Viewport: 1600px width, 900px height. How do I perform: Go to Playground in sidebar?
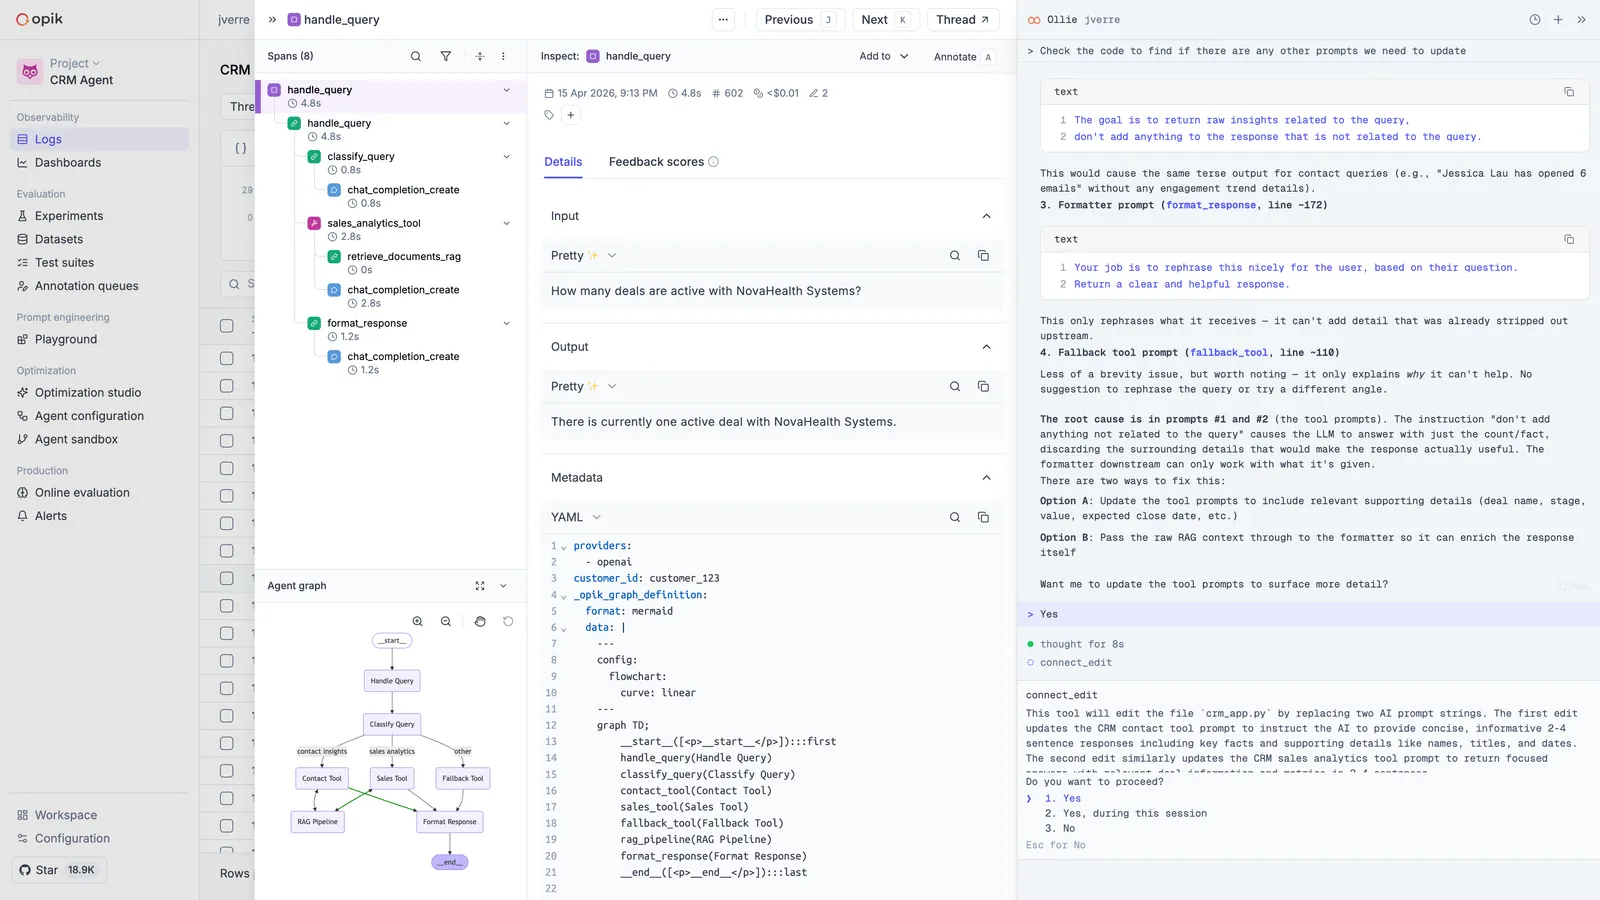pos(66,339)
